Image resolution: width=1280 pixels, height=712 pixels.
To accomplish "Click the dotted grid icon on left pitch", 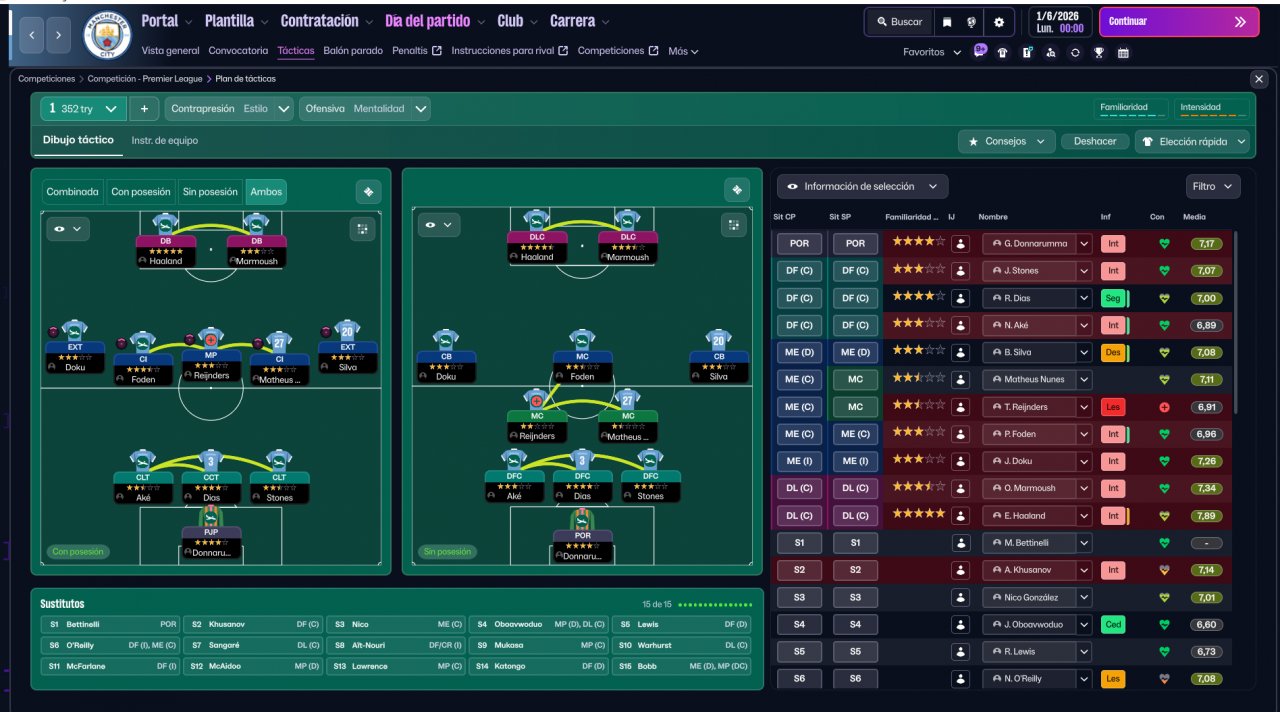I will point(362,229).
